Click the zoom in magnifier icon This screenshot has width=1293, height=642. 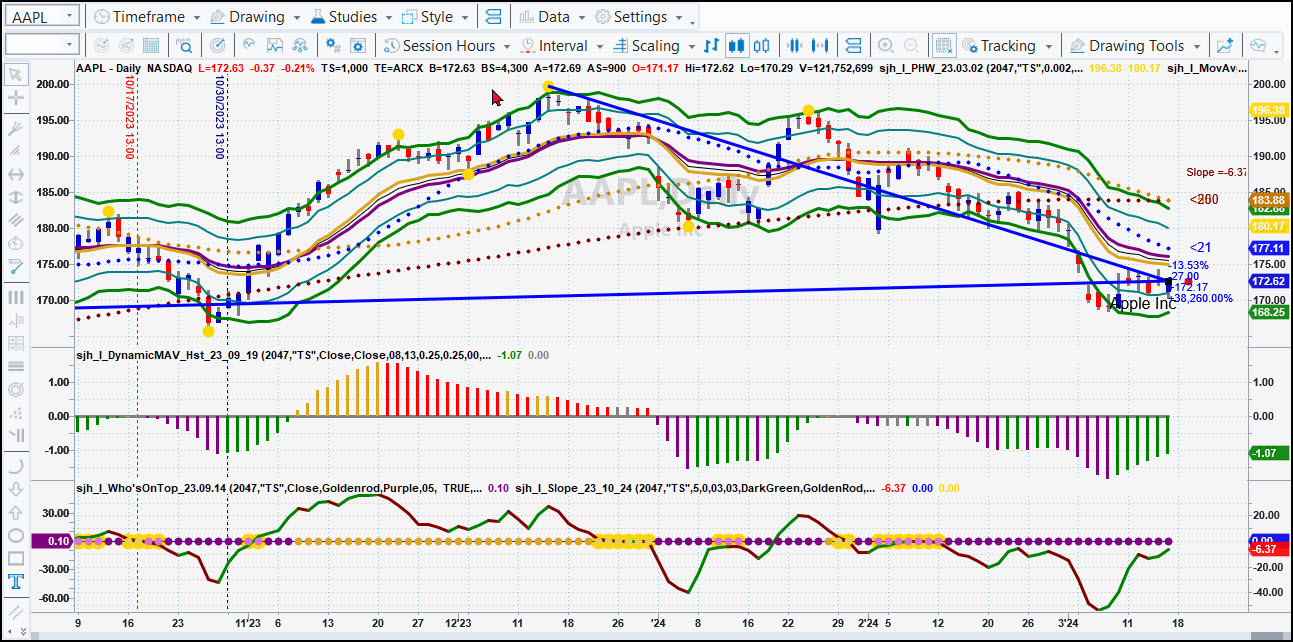[x=886, y=45]
